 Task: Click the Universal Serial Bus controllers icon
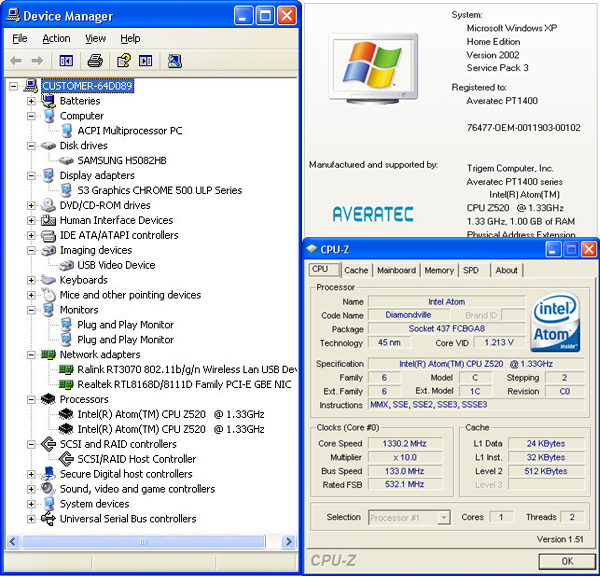(48, 519)
